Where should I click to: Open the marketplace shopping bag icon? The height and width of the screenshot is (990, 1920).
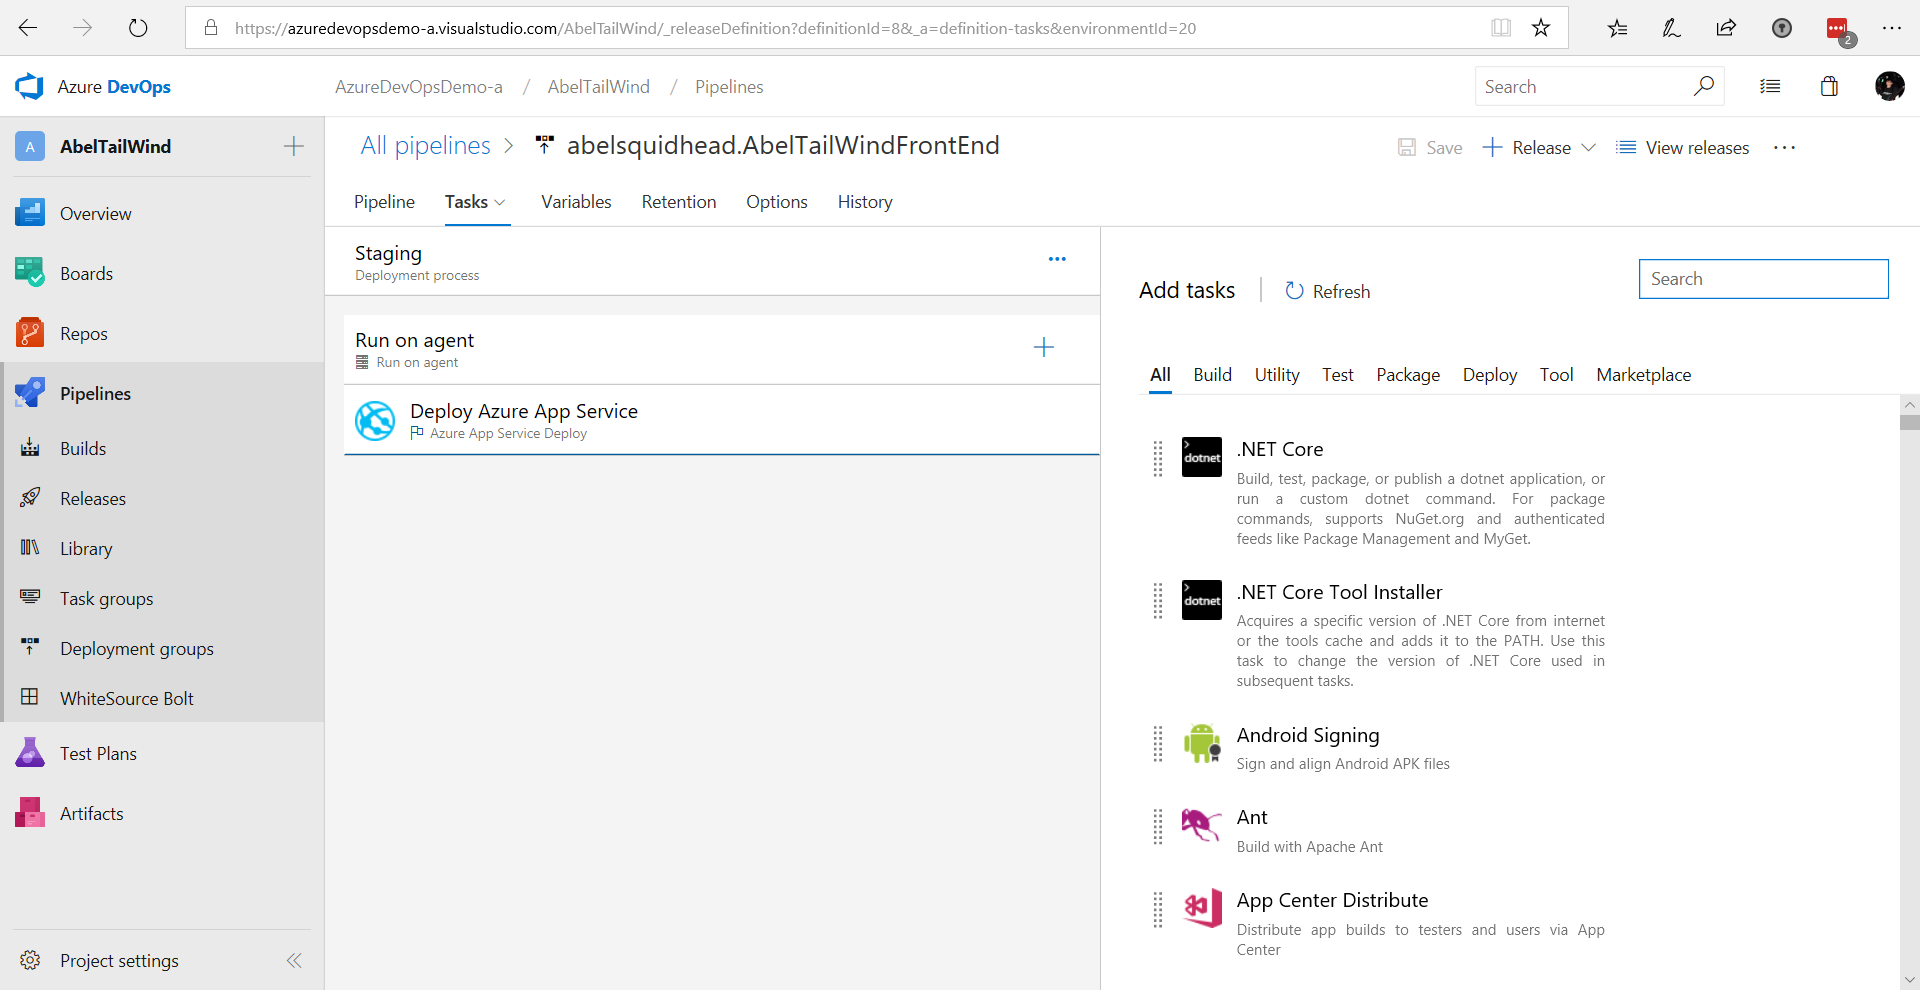click(1829, 86)
